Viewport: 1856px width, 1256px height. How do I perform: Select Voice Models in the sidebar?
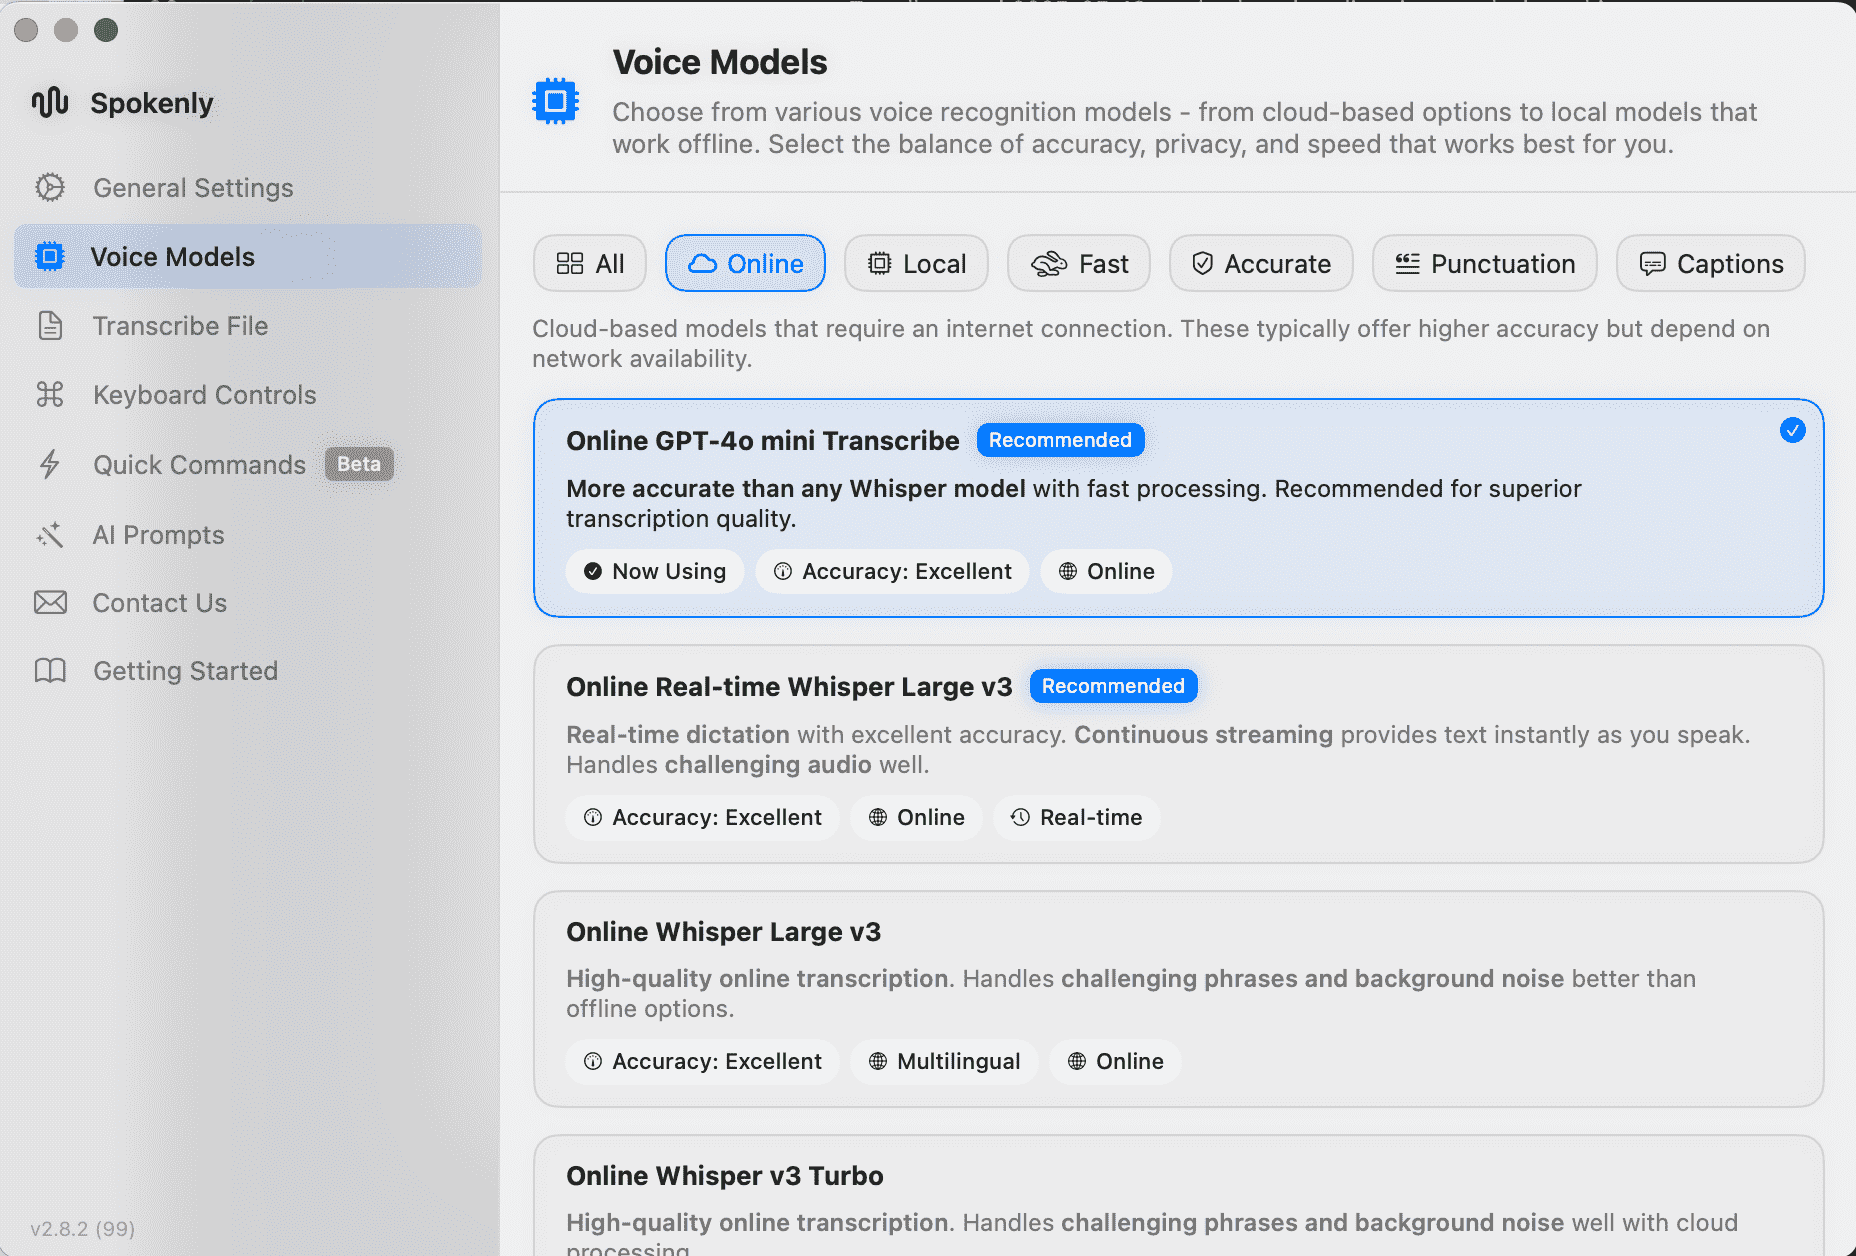248,257
